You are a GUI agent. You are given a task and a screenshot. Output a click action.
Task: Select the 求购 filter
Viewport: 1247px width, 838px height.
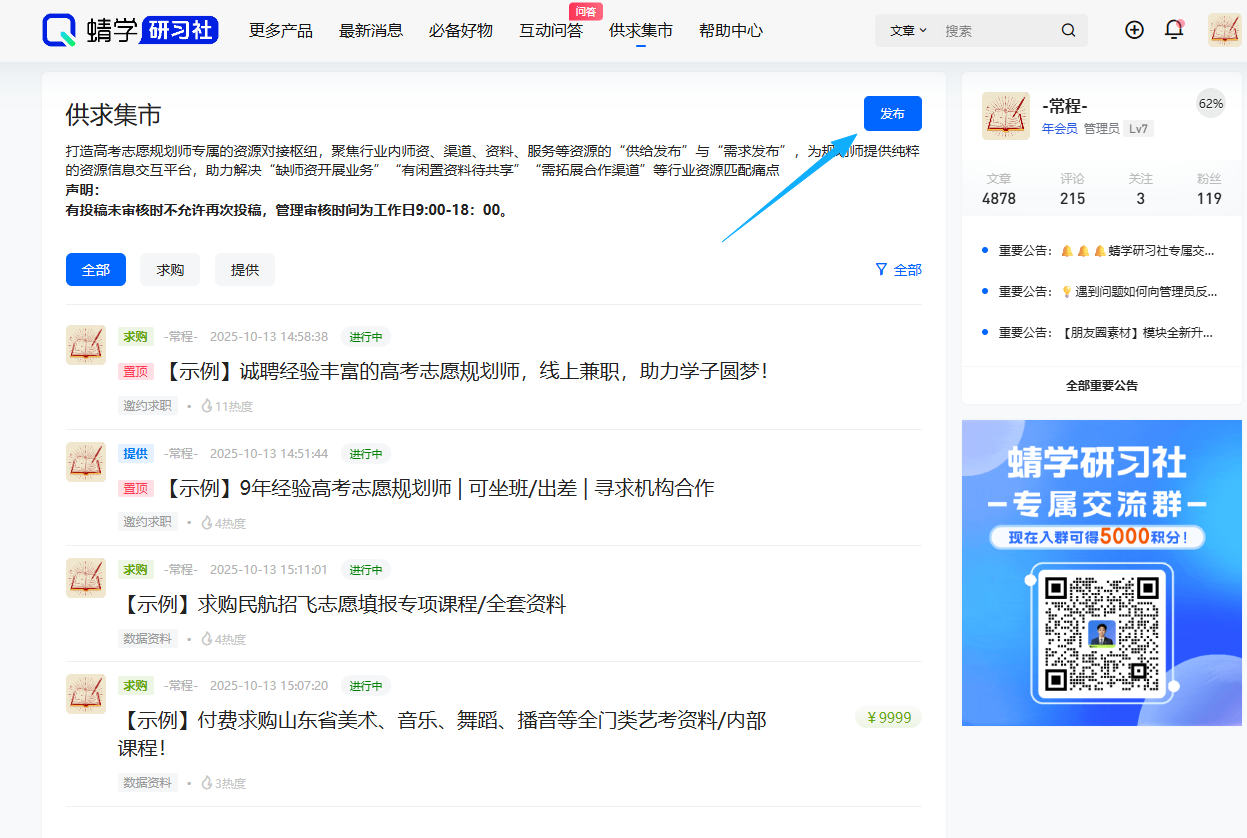click(x=169, y=269)
